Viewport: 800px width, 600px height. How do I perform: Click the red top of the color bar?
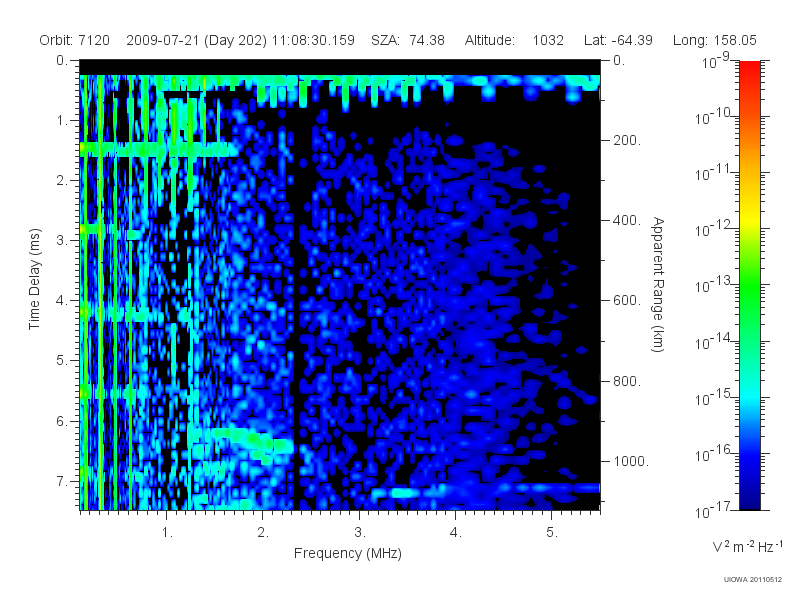[749, 69]
